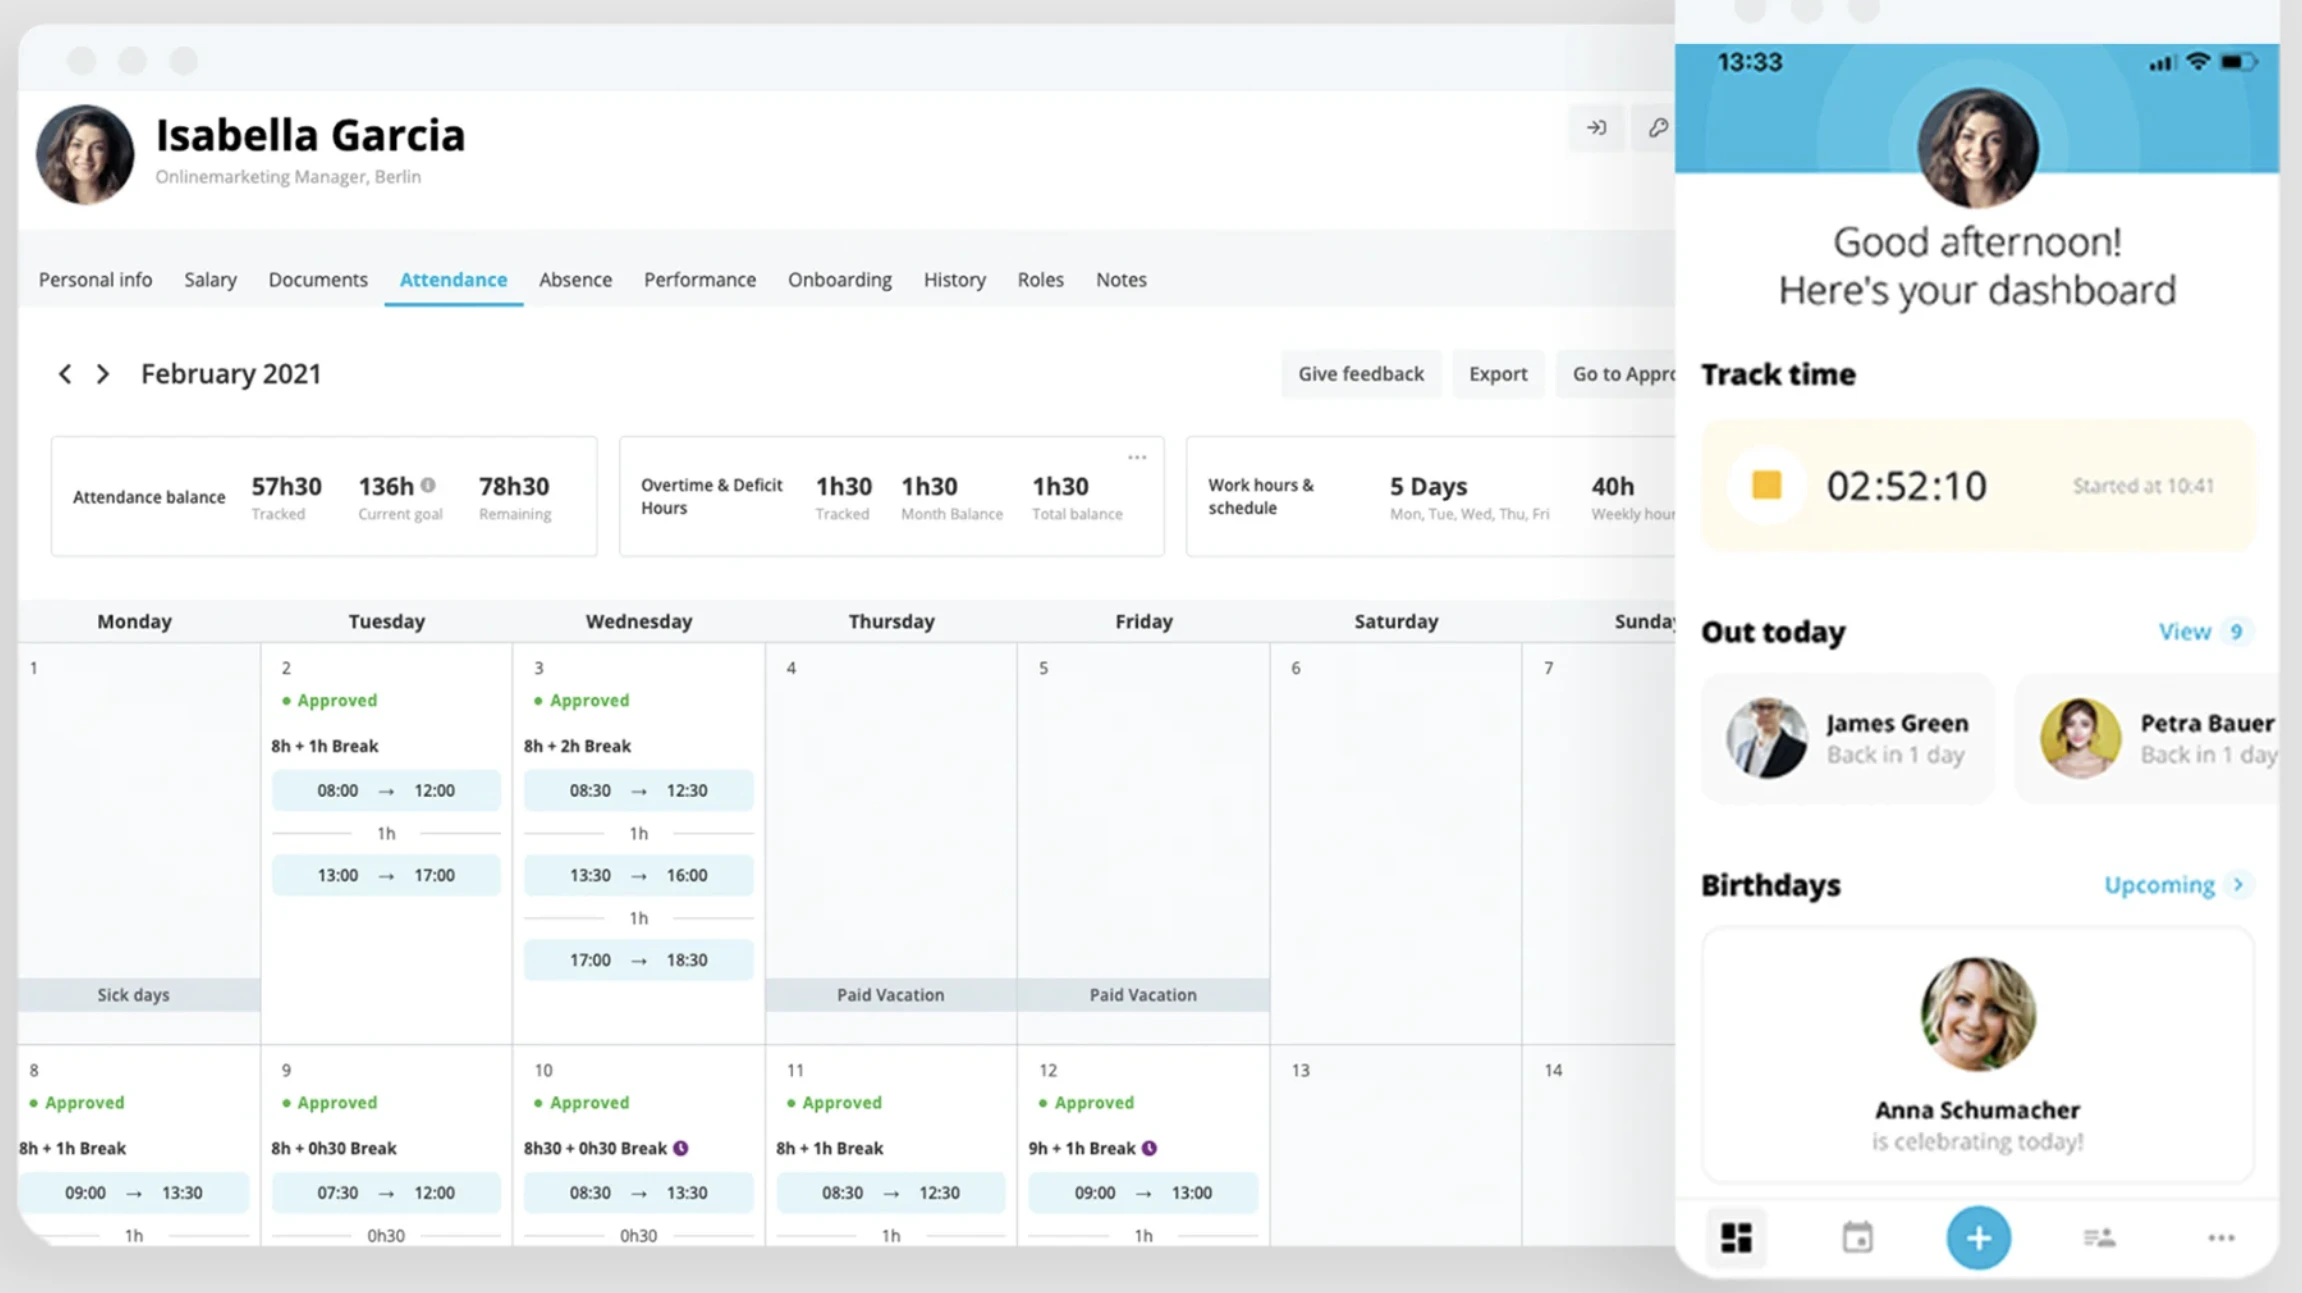This screenshot has height=1293, width=2302.
Task: Click the Give feedback button
Action: pyautogui.click(x=1361, y=374)
